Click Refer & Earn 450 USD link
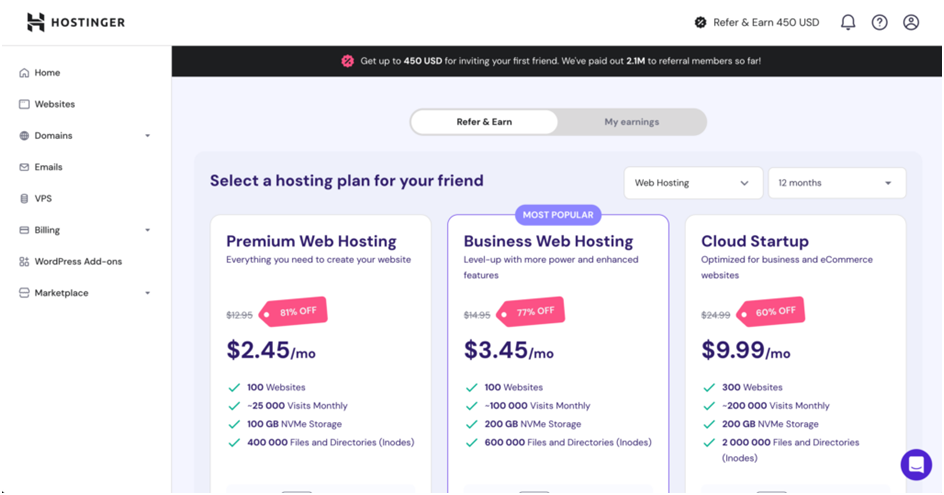The height and width of the screenshot is (495, 944). pos(757,22)
